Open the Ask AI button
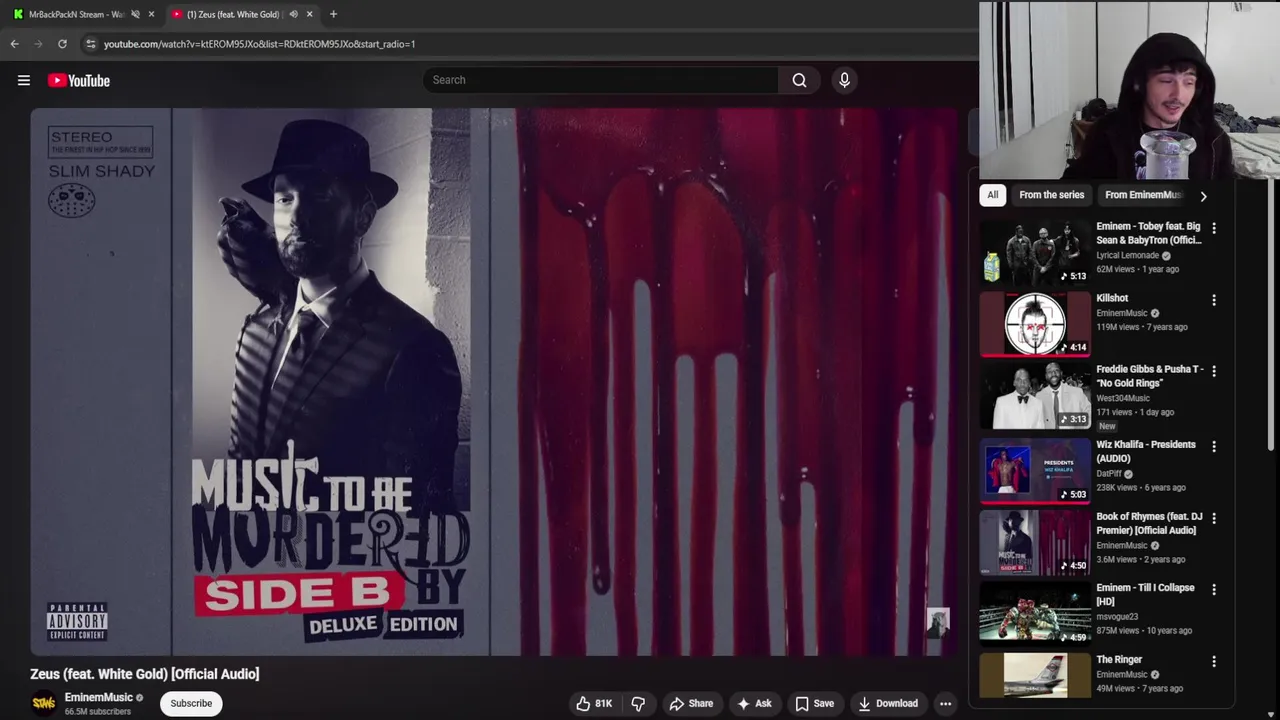The height and width of the screenshot is (720, 1280). click(754, 703)
